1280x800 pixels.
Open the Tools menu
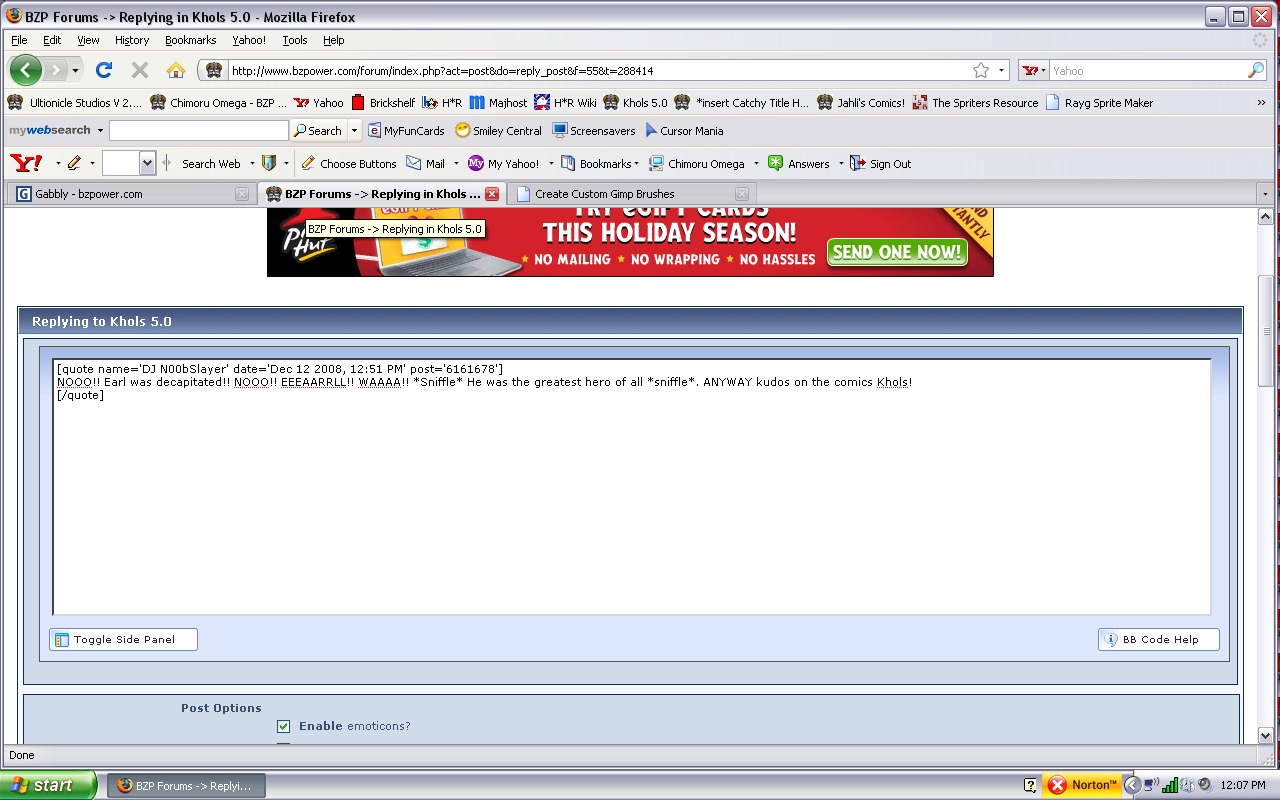[x=295, y=40]
